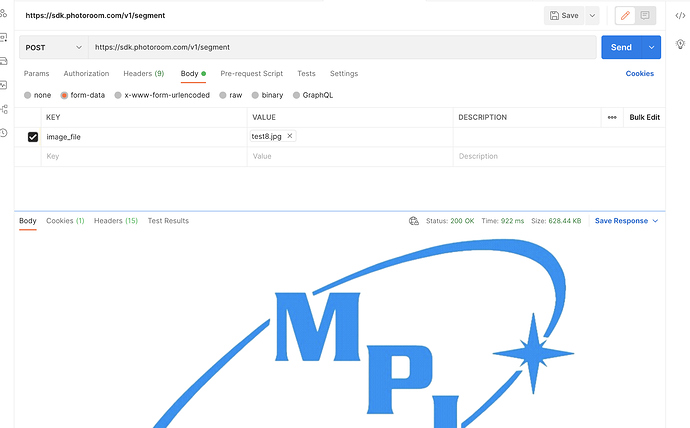Open the column options ellipsis menu

coord(612,117)
